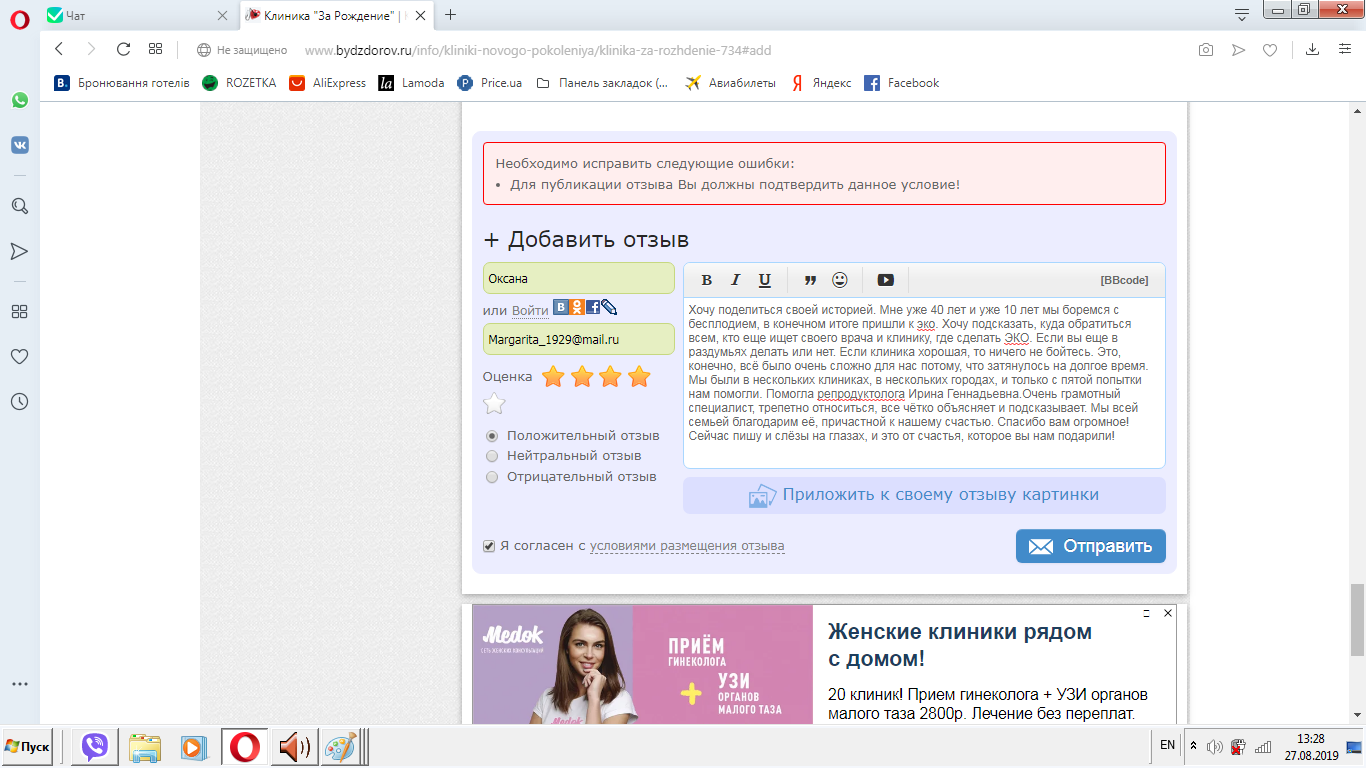Click Приложить к своему отзыву картинки button
The image size is (1366, 768).
point(924,495)
